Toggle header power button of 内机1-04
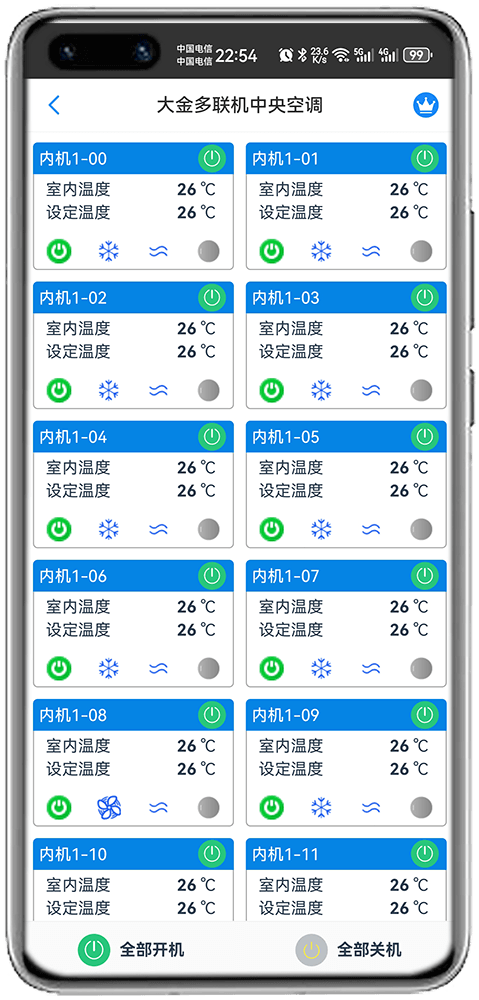The width and height of the screenshot is (479, 1000). [x=212, y=436]
